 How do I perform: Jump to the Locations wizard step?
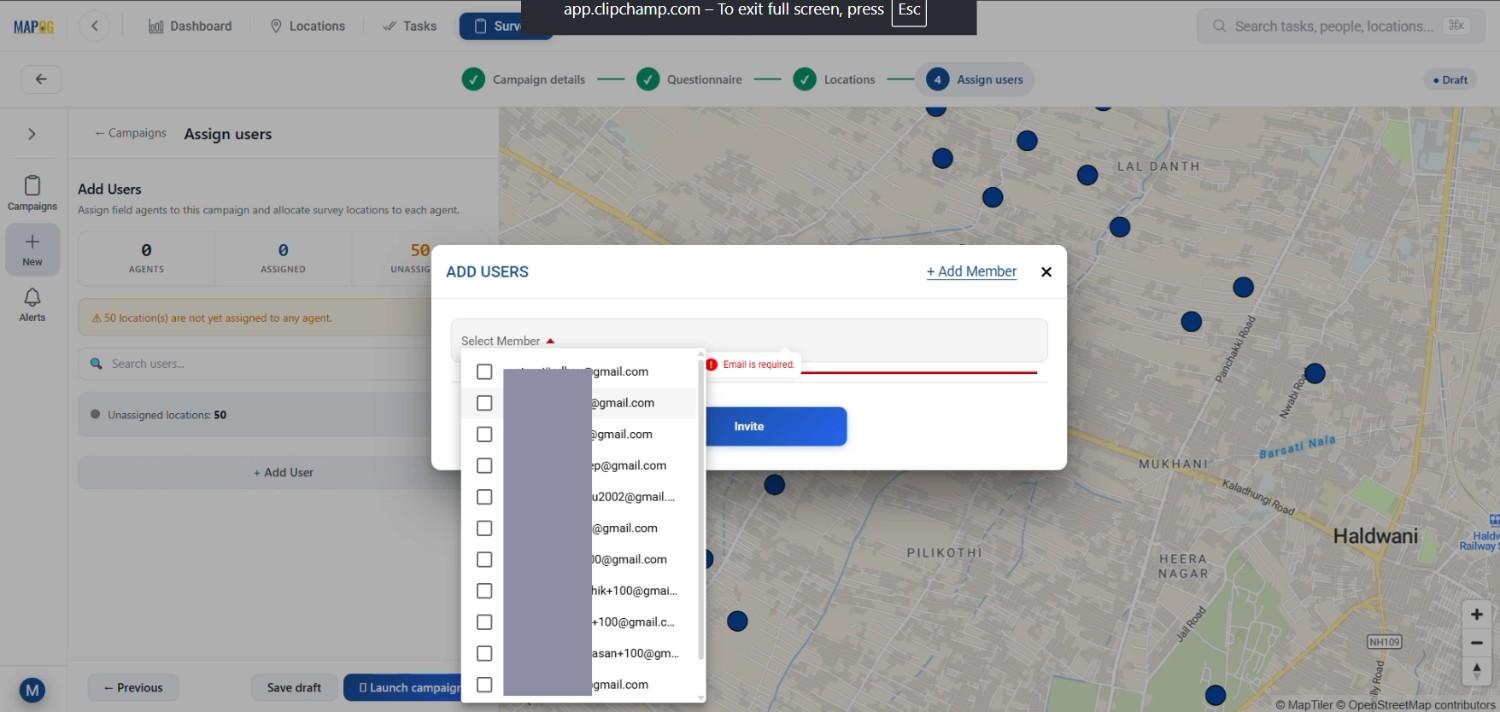click(834, 80)
